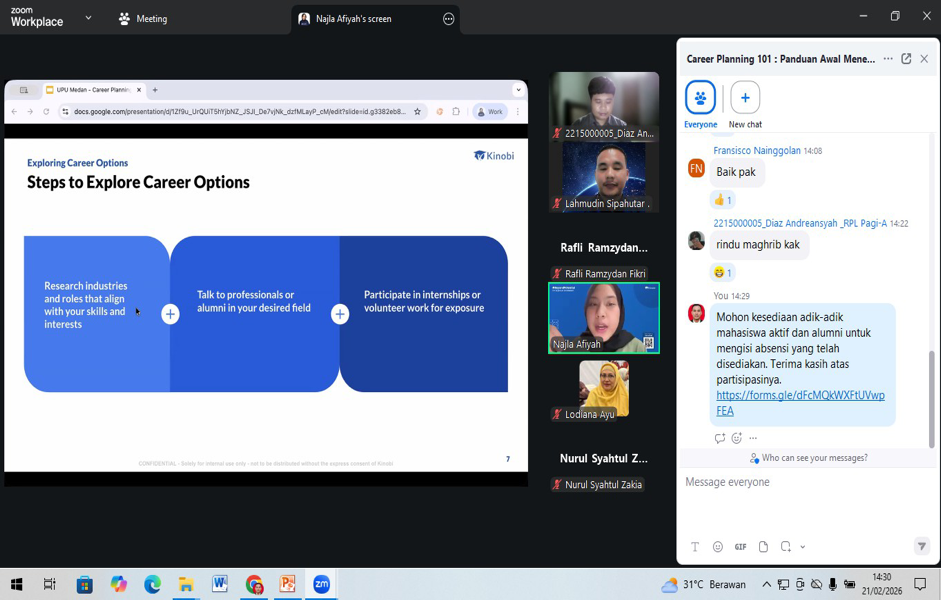Switch to the Meeting tab

click(x=143, y=19)
